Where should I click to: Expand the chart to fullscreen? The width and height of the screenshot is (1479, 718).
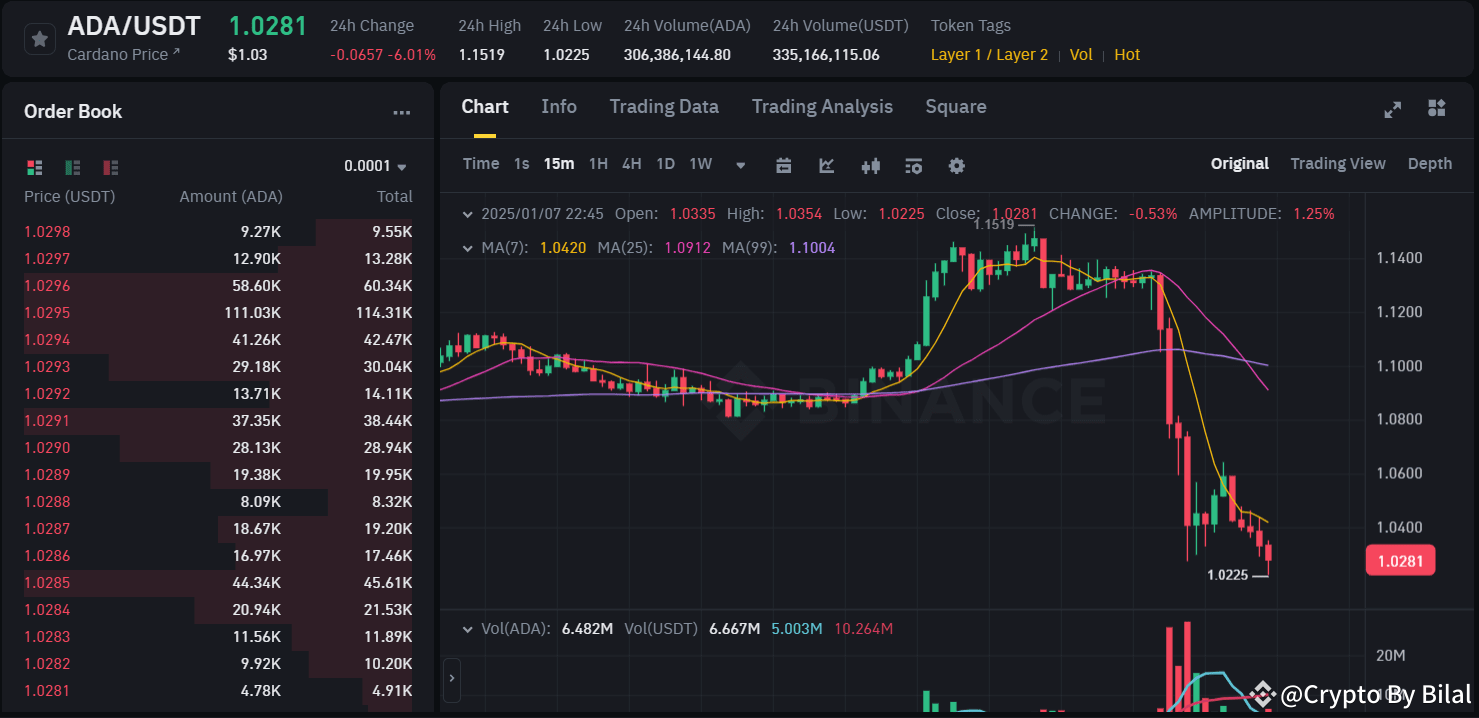pos(1393,109)
